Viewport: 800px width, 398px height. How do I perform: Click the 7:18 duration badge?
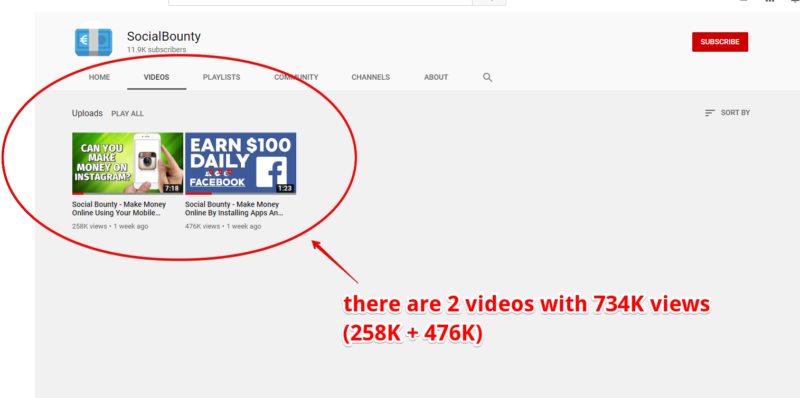tap(172, 188)
